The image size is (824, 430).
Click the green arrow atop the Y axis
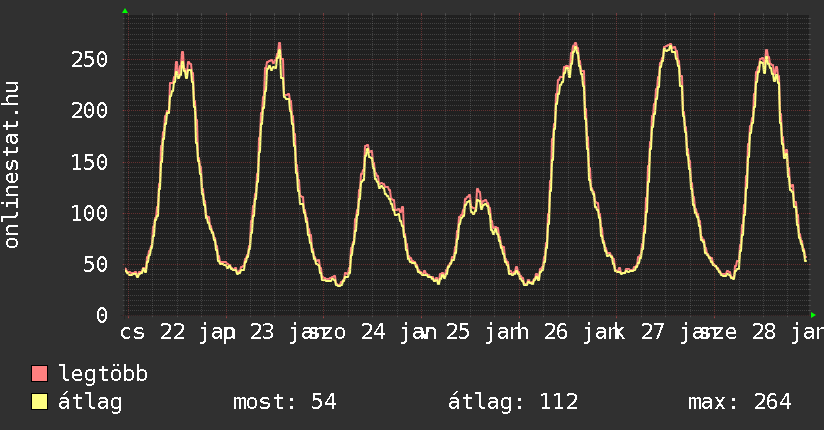tap(125, 11)
